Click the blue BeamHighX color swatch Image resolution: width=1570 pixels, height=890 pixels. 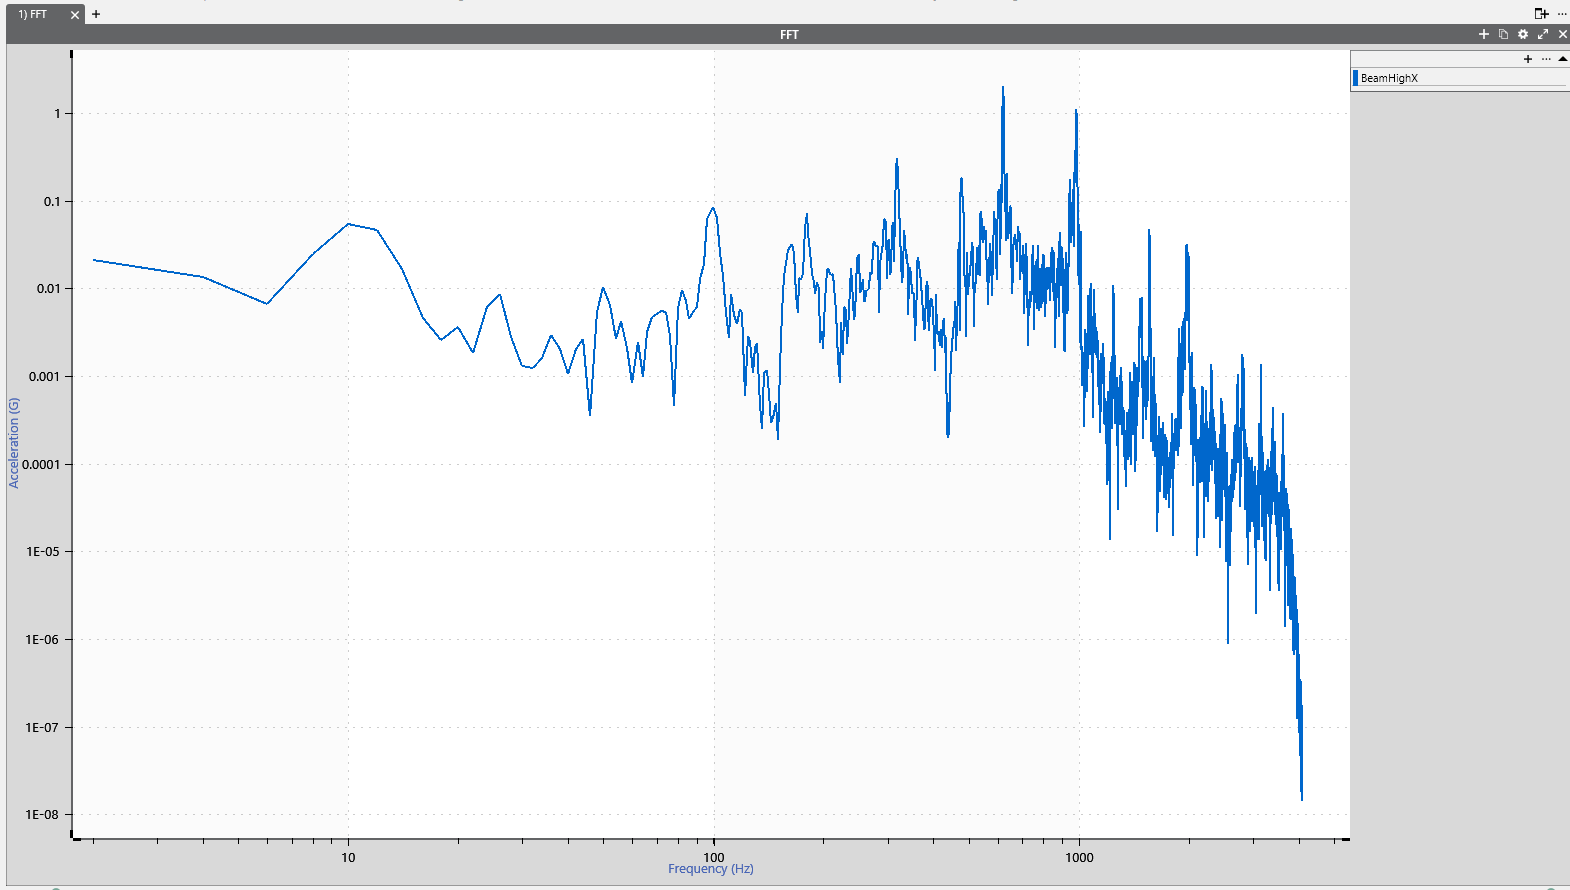1356,78
